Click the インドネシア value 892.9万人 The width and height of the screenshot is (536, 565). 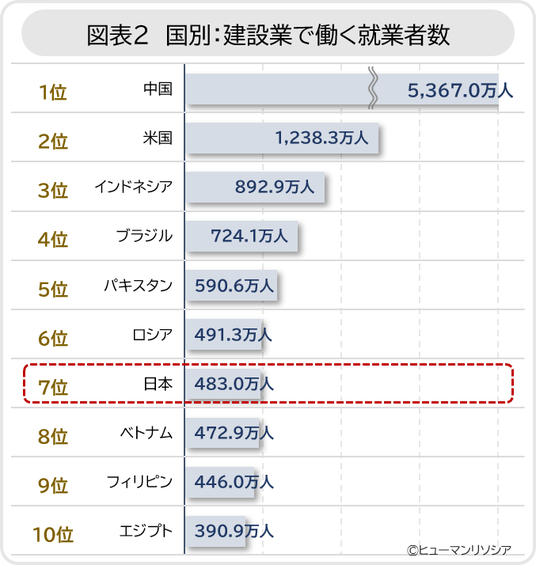[x=274, y=187]
